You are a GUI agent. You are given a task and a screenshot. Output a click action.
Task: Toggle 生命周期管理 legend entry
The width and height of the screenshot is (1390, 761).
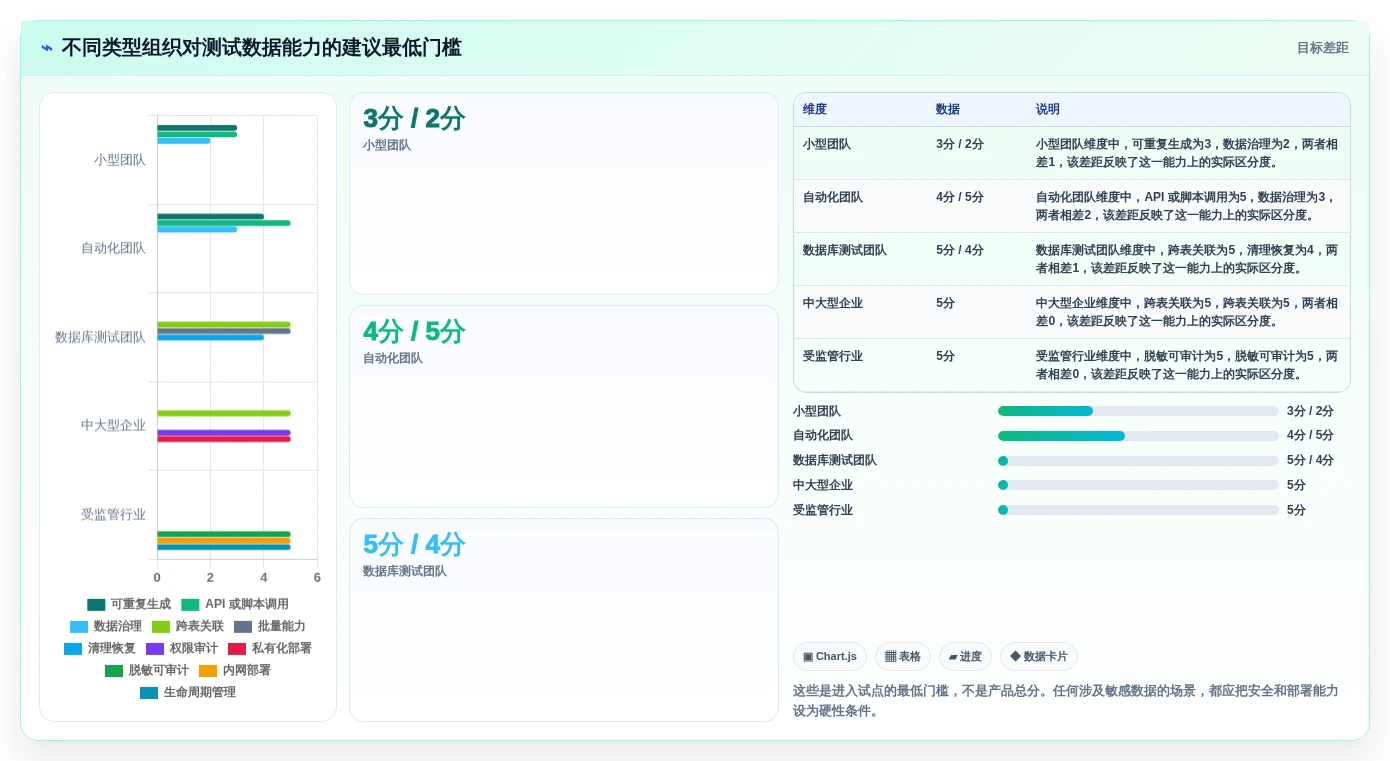coord(188,692)
